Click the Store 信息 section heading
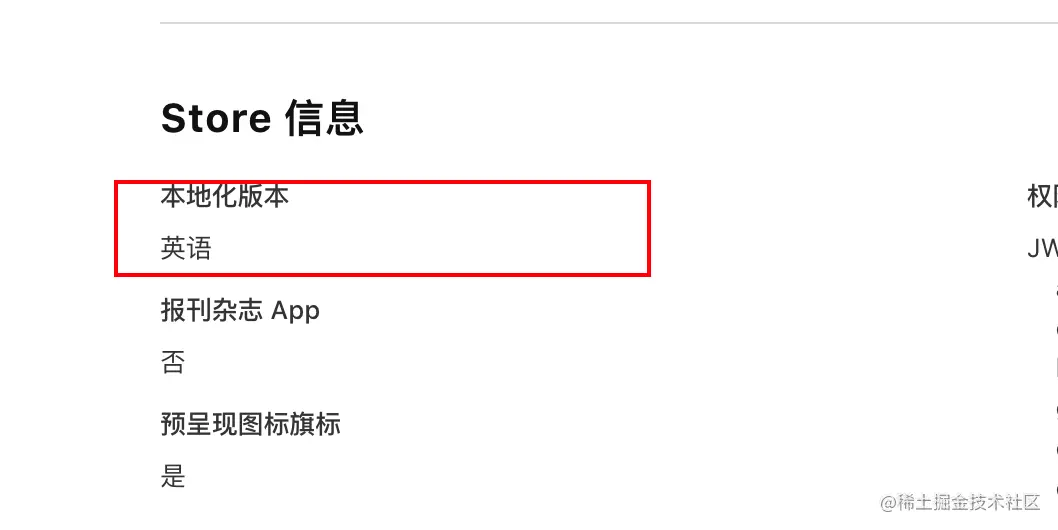 click(x=262, y=118)
